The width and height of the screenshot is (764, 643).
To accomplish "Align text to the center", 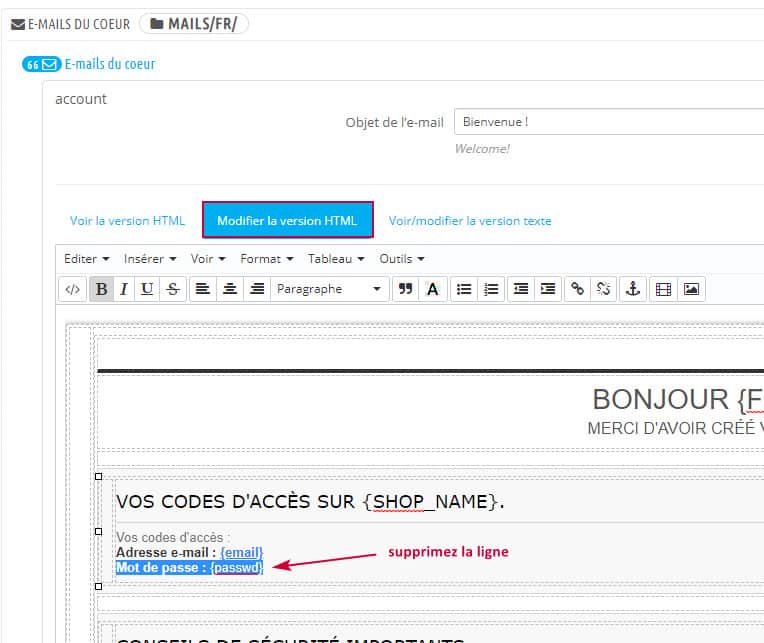I will (x=230, y=289).
